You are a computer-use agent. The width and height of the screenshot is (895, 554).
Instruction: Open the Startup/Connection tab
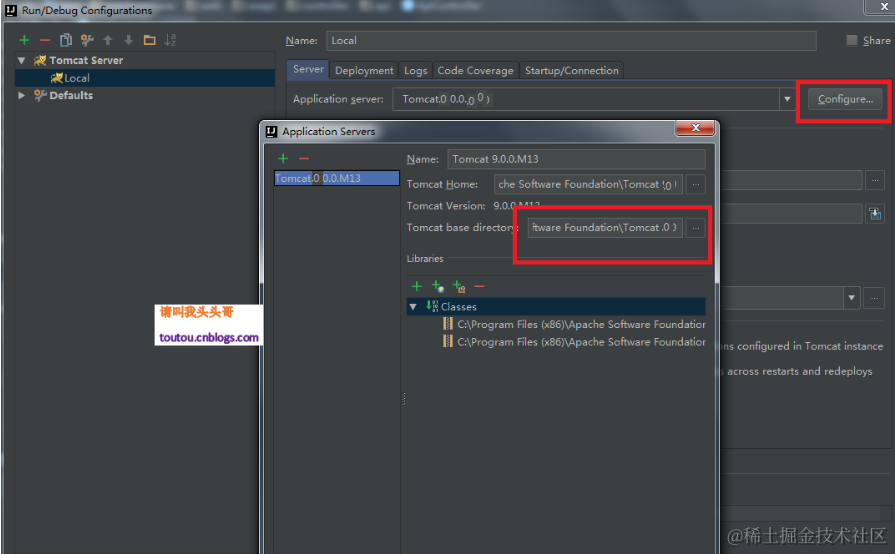(571, 70)
